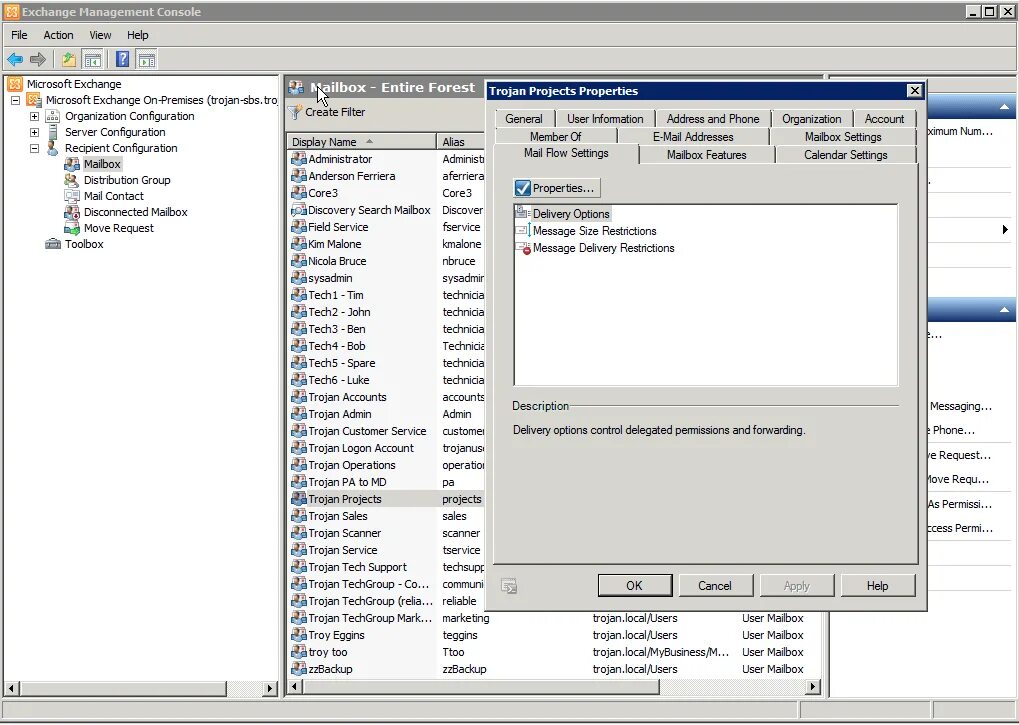Select Tech4 - Bob mailbox row
Viewport: 1019px width, 725px height.
(387, 346)
